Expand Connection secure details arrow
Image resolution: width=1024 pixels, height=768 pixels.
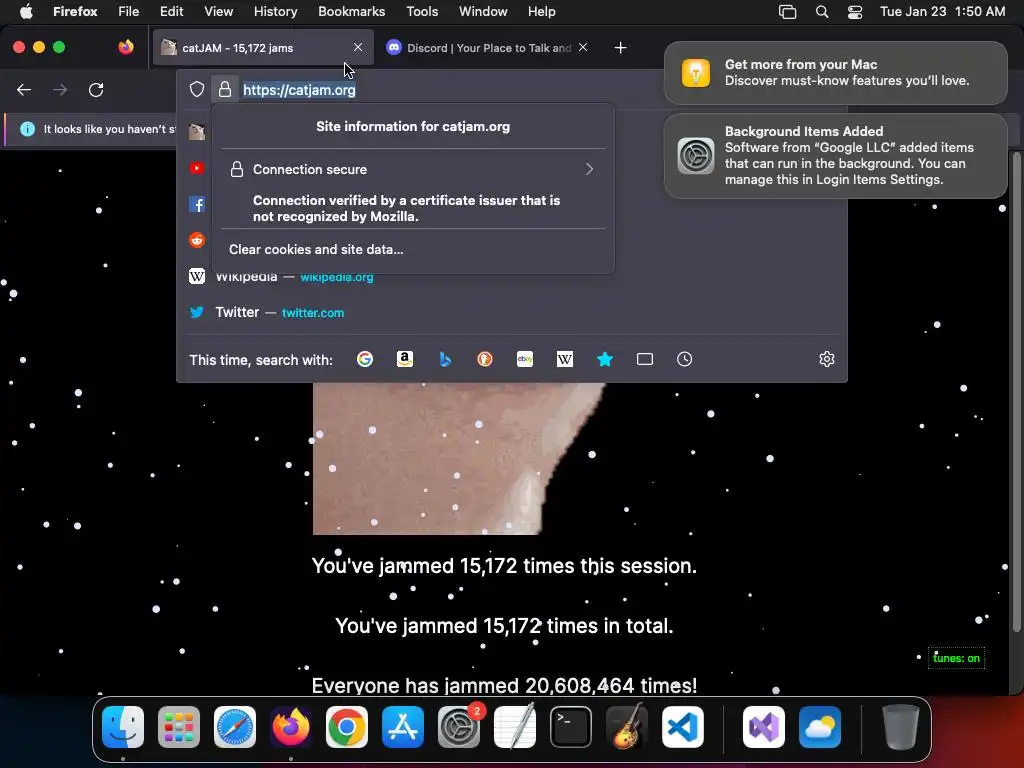click(589, 169)
